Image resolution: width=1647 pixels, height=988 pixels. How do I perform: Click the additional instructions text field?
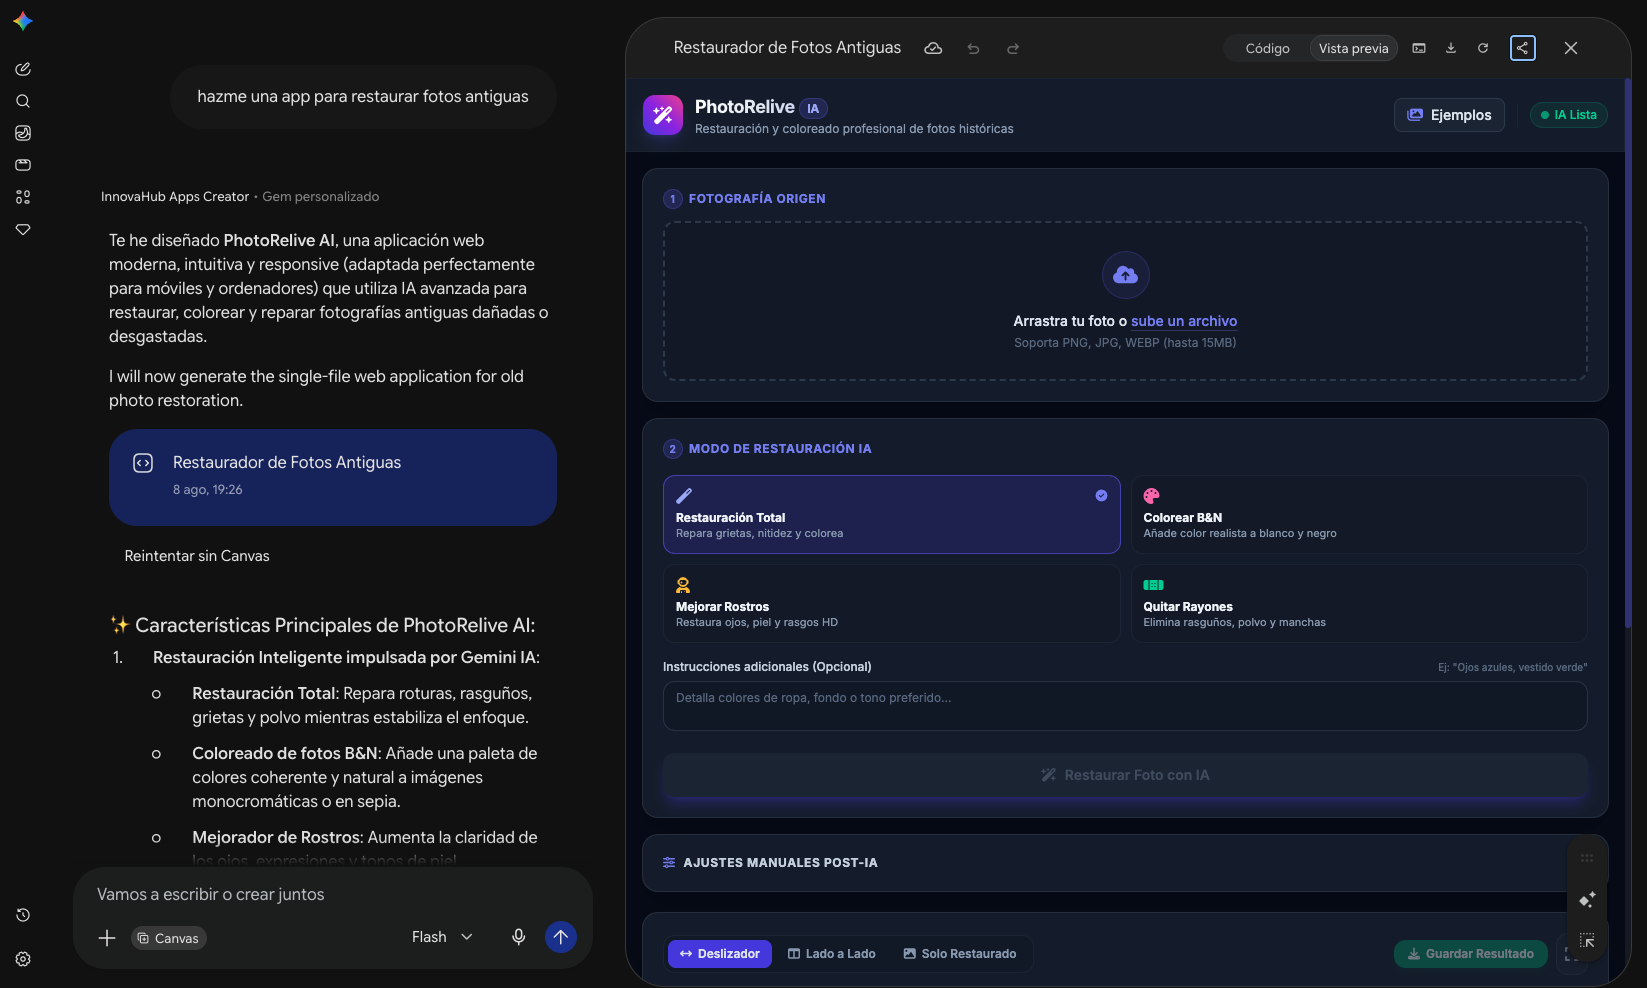point(1125,706)
